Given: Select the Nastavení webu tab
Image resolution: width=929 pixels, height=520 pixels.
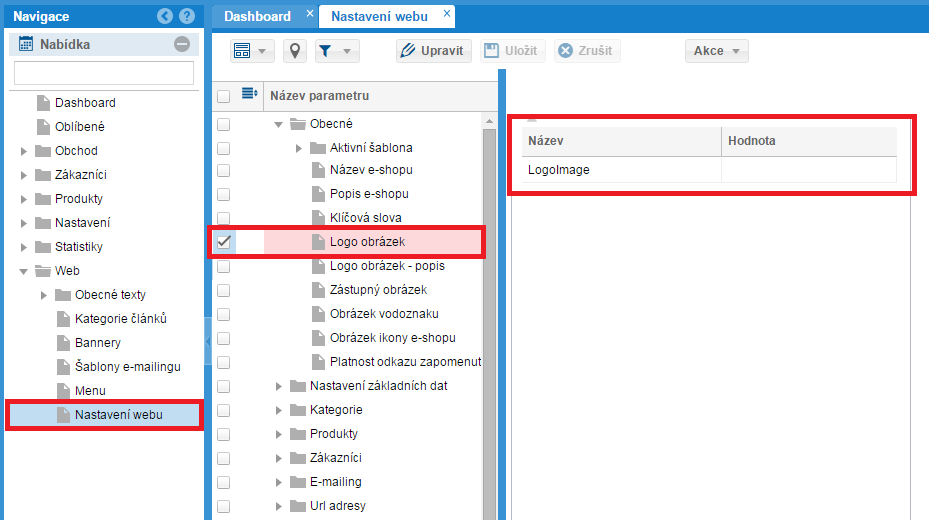Looking at the screenshot, I should tap(379, 16).
